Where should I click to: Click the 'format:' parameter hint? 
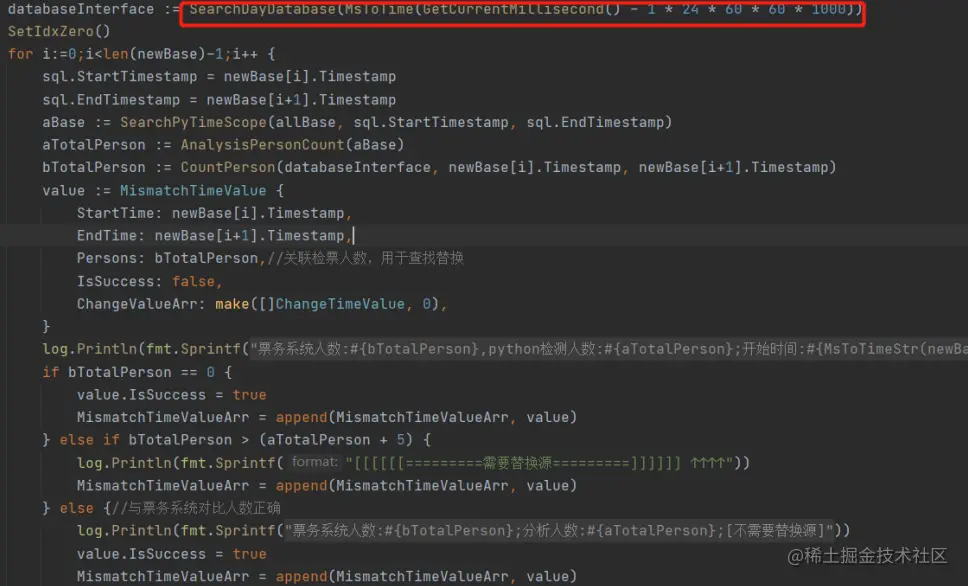click(x=315, y=462)
